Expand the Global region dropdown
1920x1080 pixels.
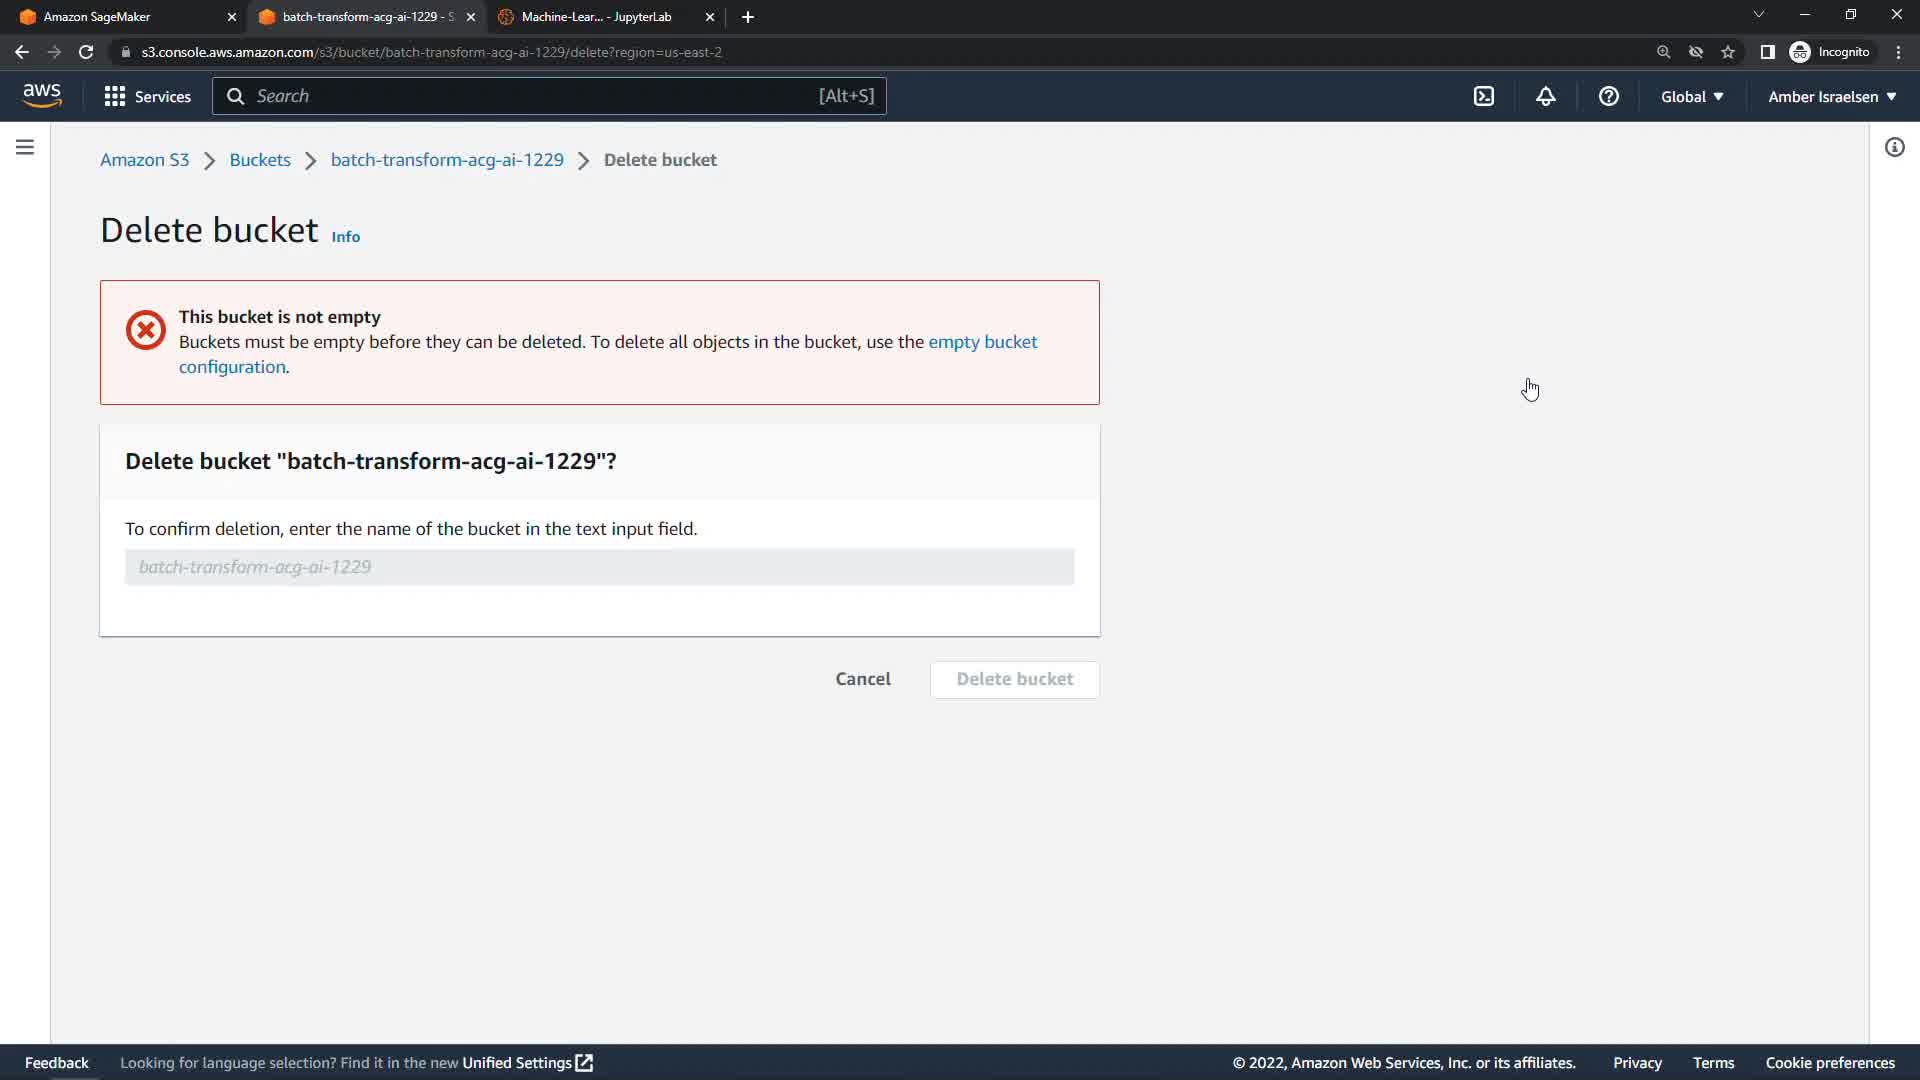pos(1692,96)
